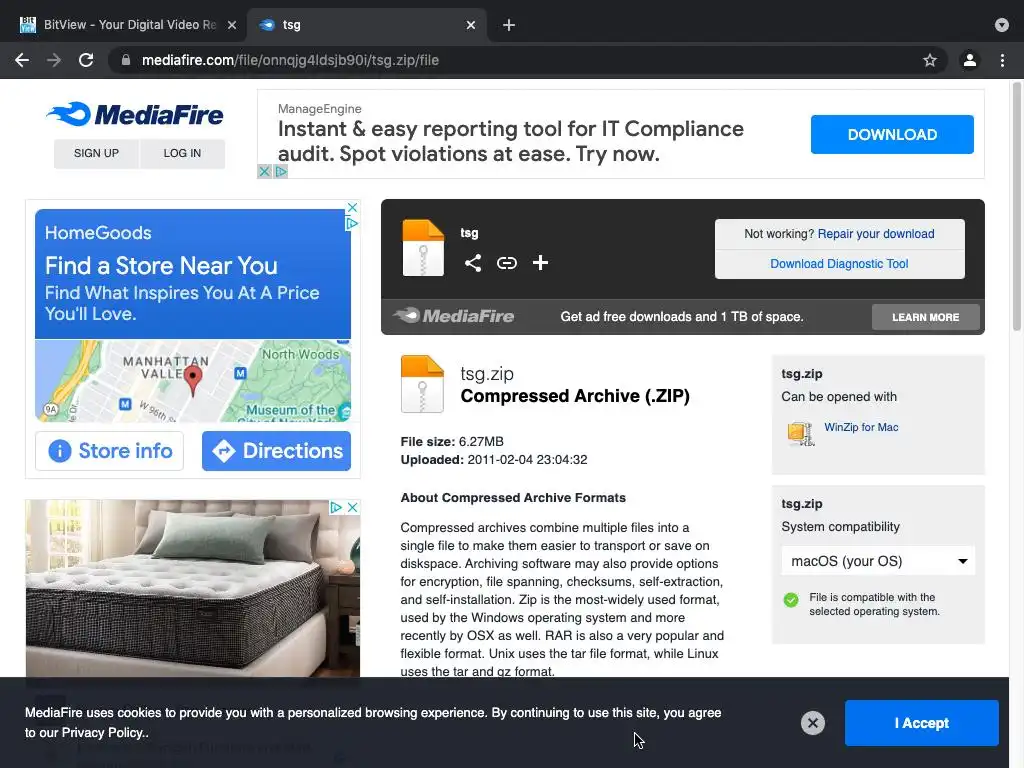Click the tsg file icon in dark header

coord(423,248)
